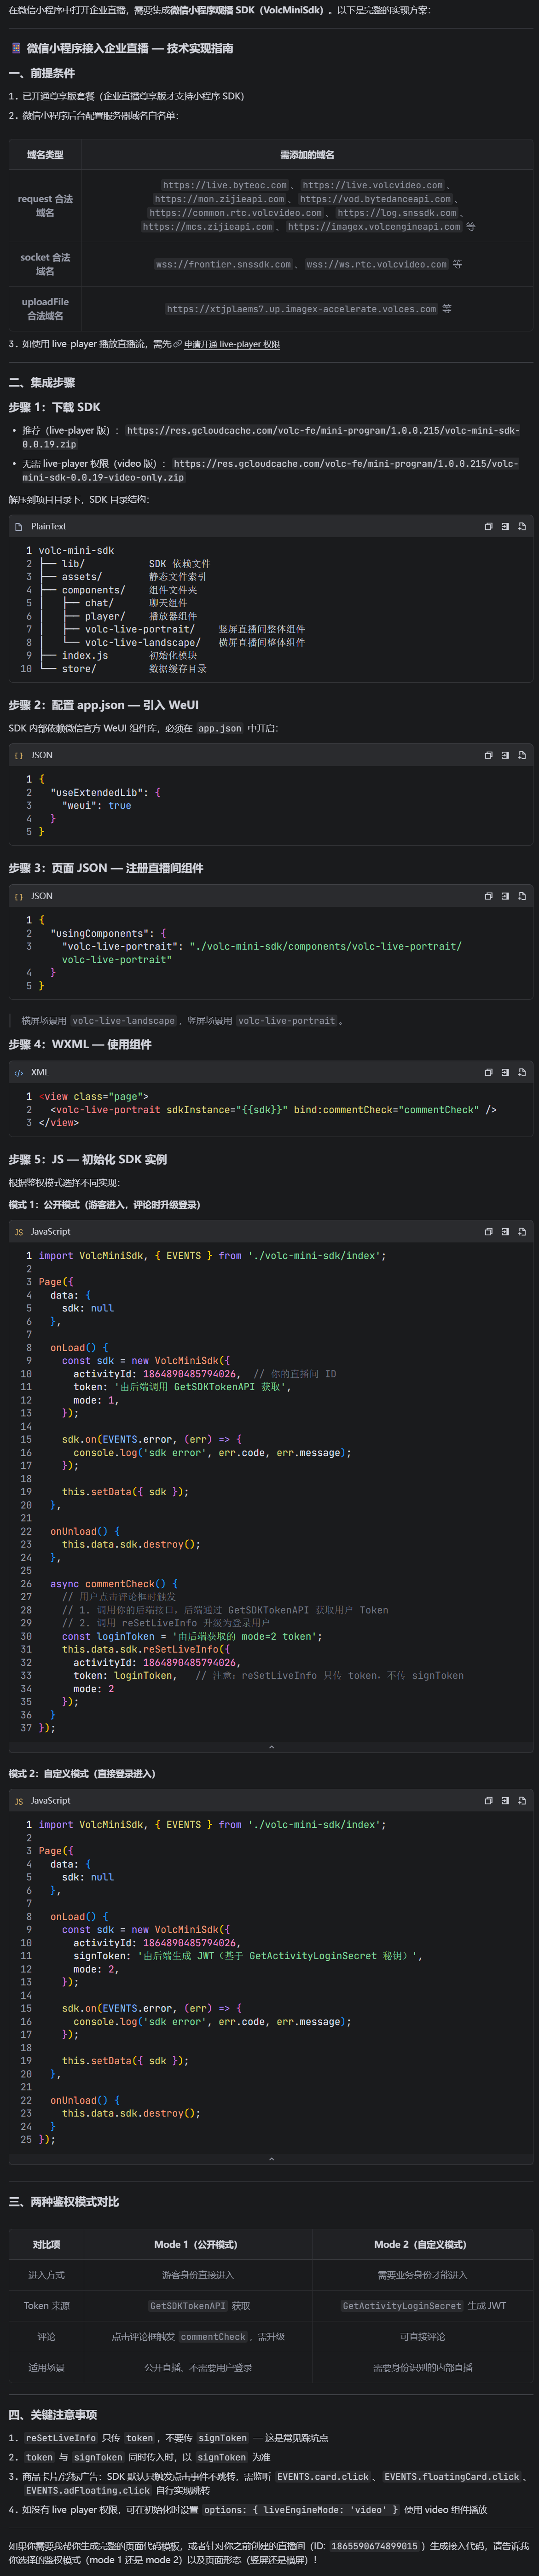Copy the mode 2 JavaScript code block
The image size is (539, 2576).
[x=488, y=1800]
